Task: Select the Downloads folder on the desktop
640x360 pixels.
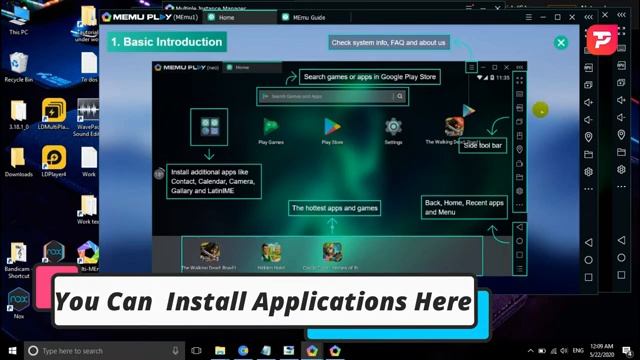Action: point(18,162)
